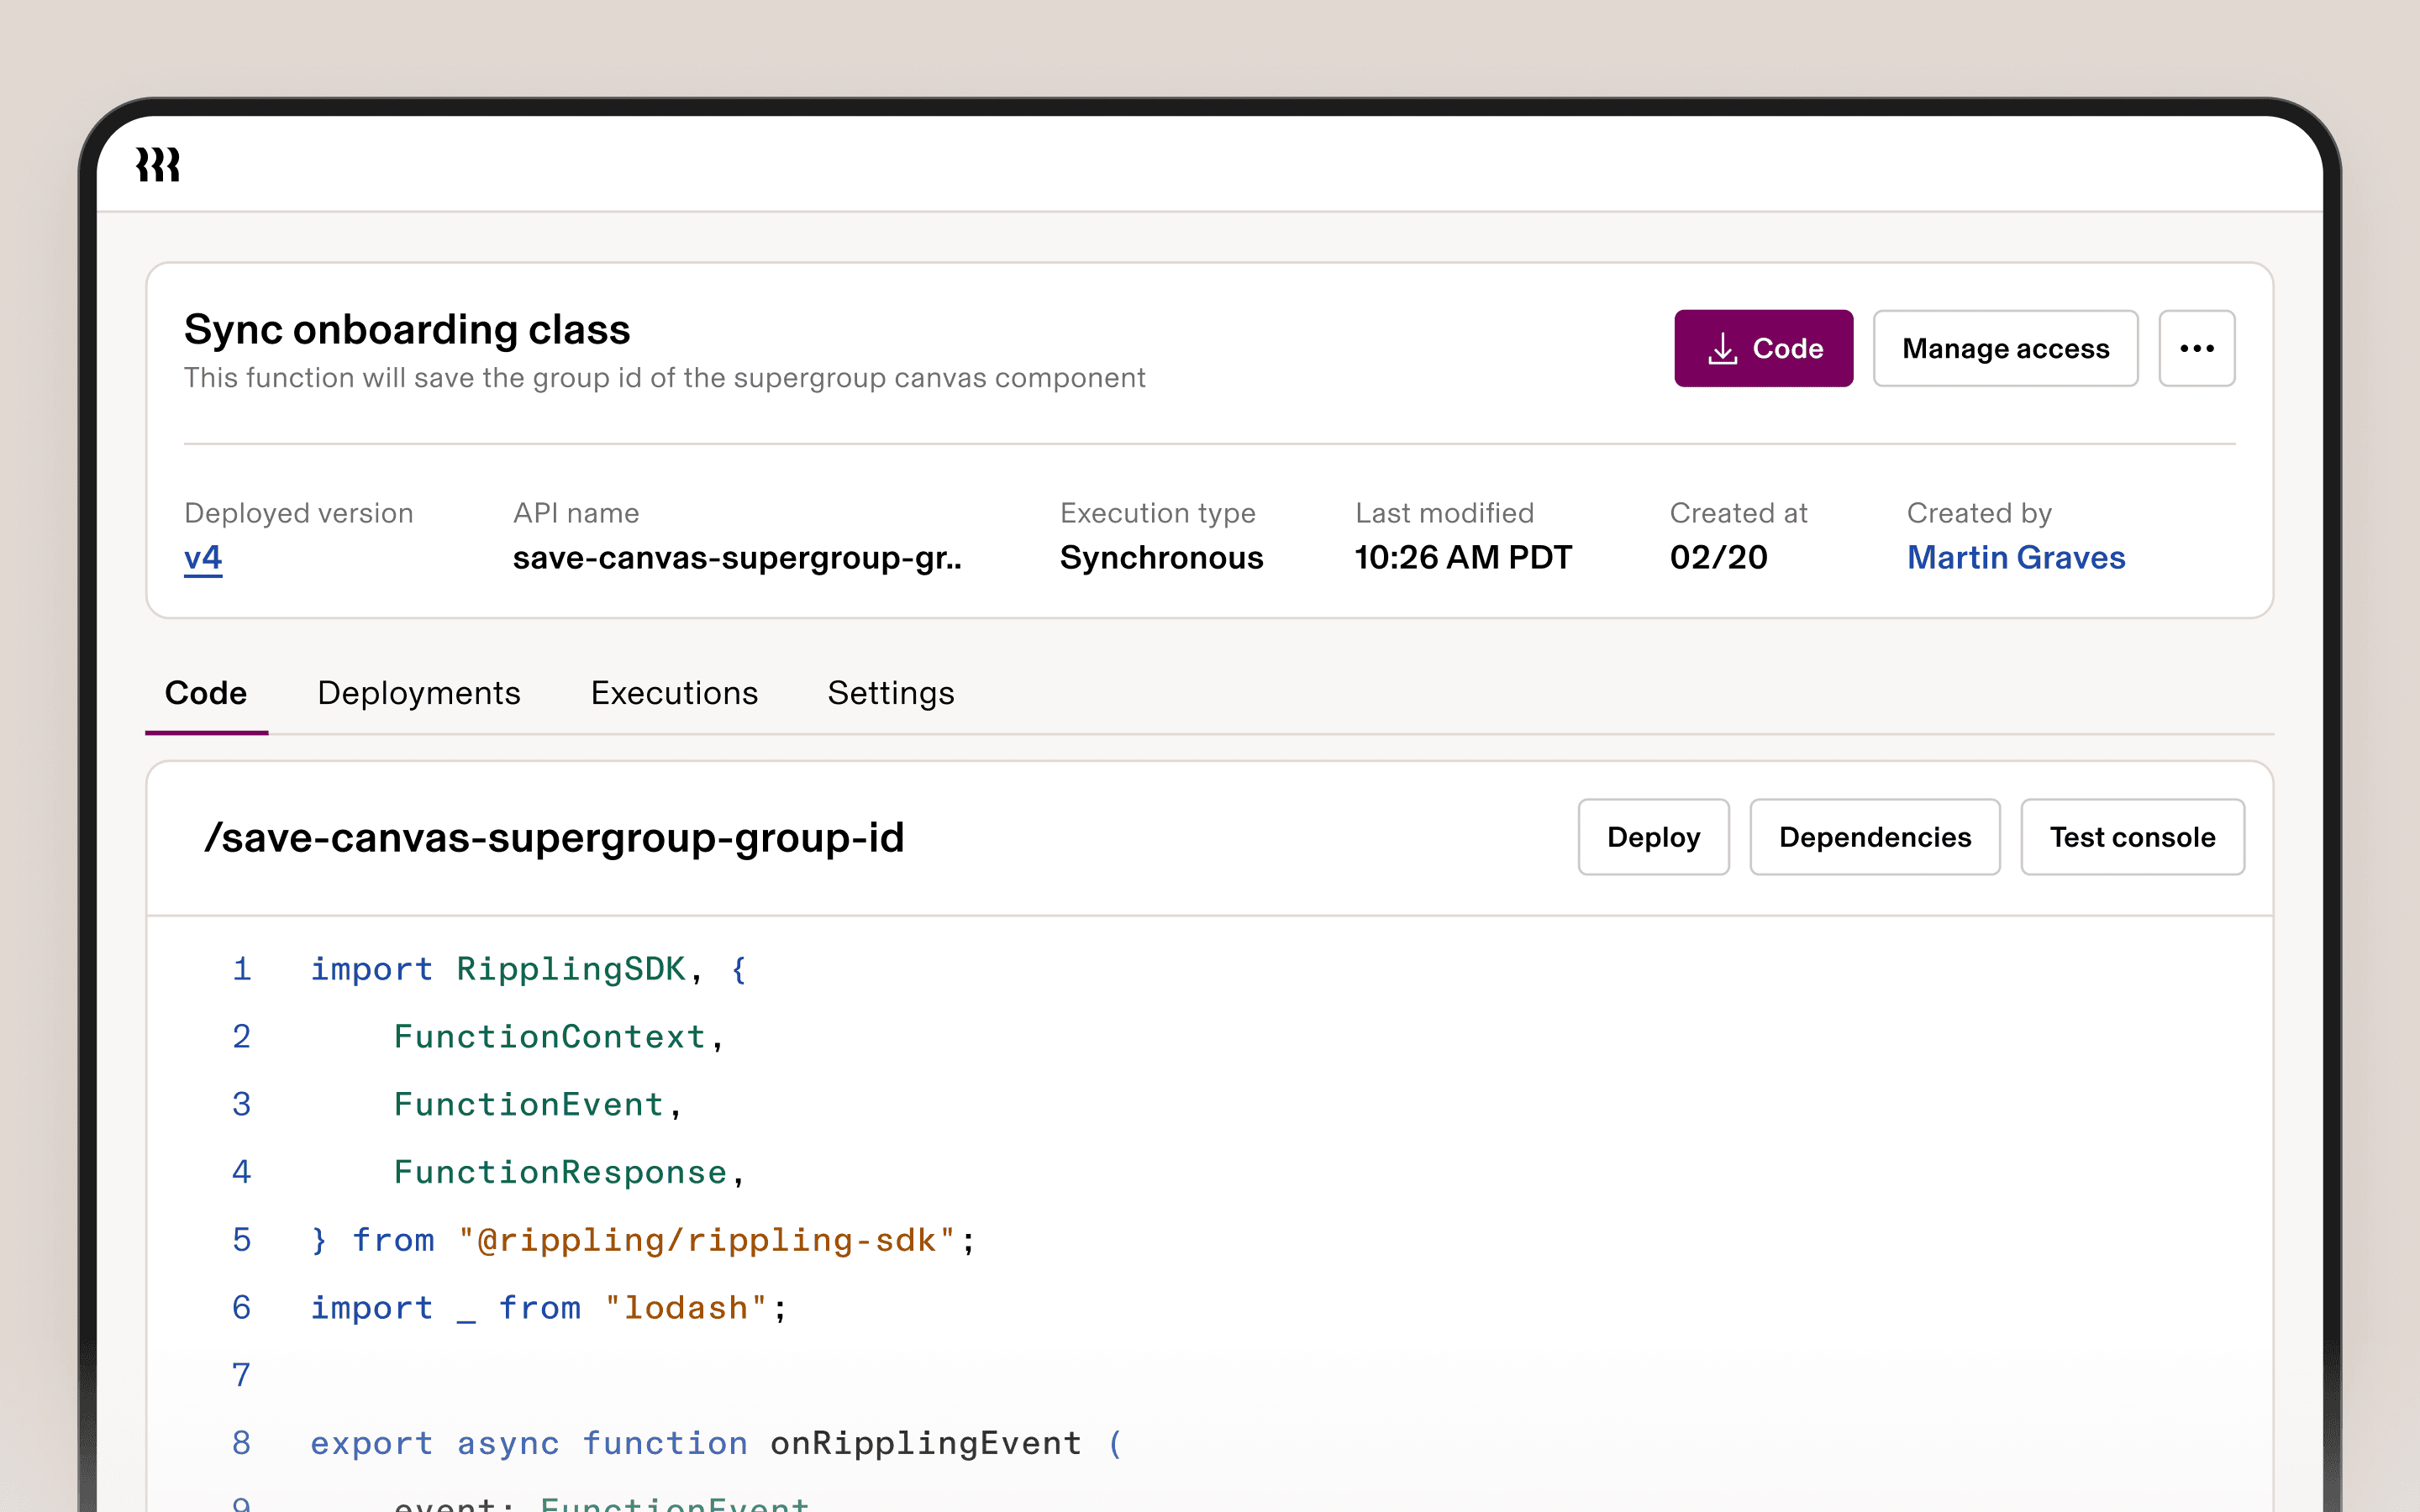Click the "@rippling/rippling-sdk" string on line 5
This screenshot has height=1512, width=2420.
706,1240
